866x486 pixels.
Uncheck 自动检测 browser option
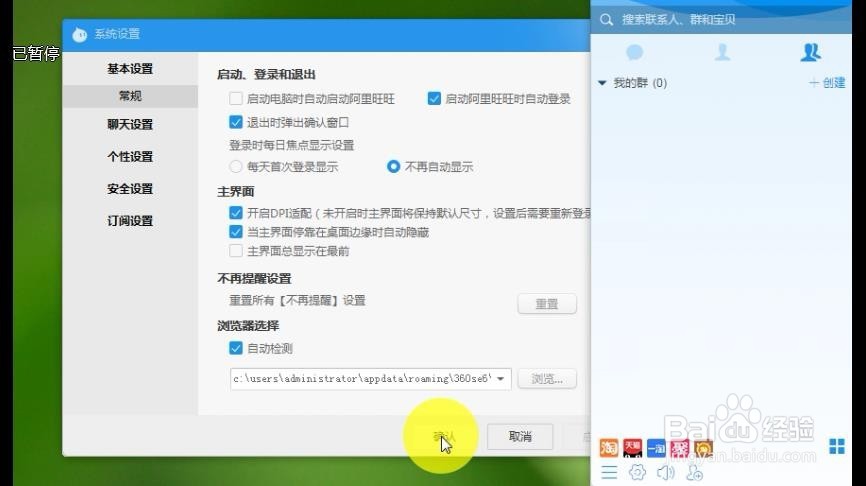coord(236,348)
